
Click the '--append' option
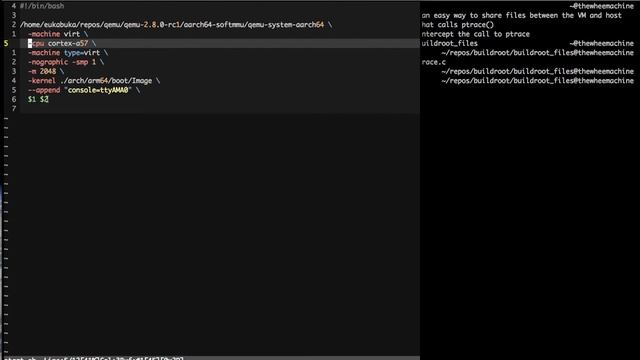pos(44,90)
